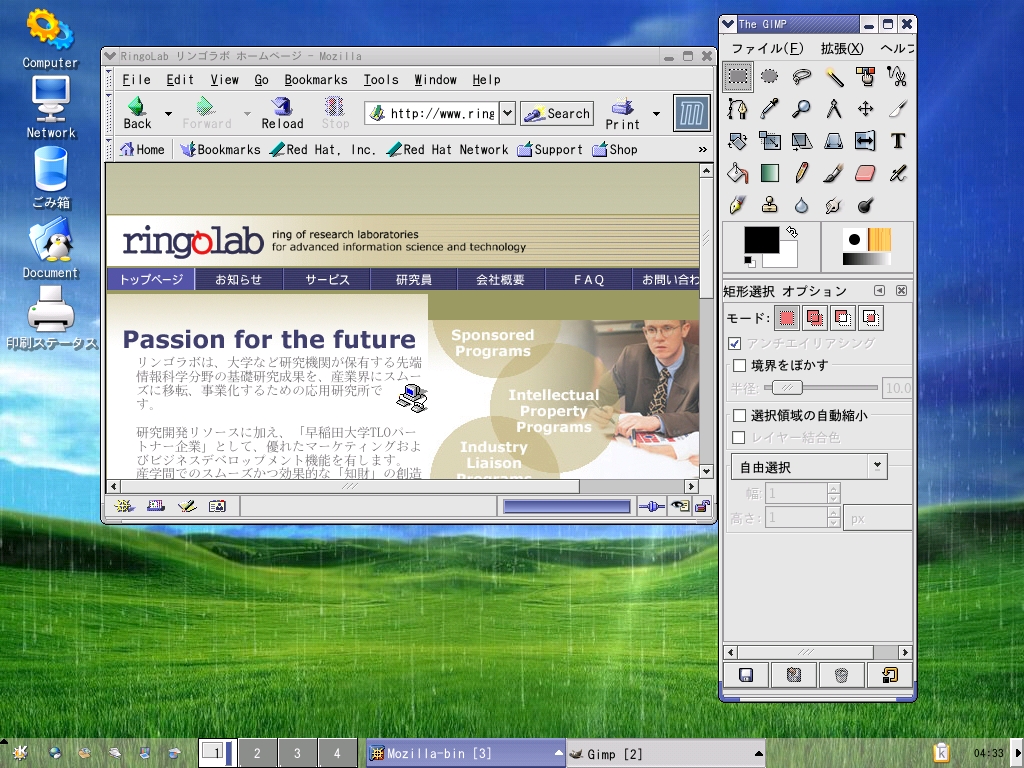
Task: Set selection mode to Add
Action: 814,318
